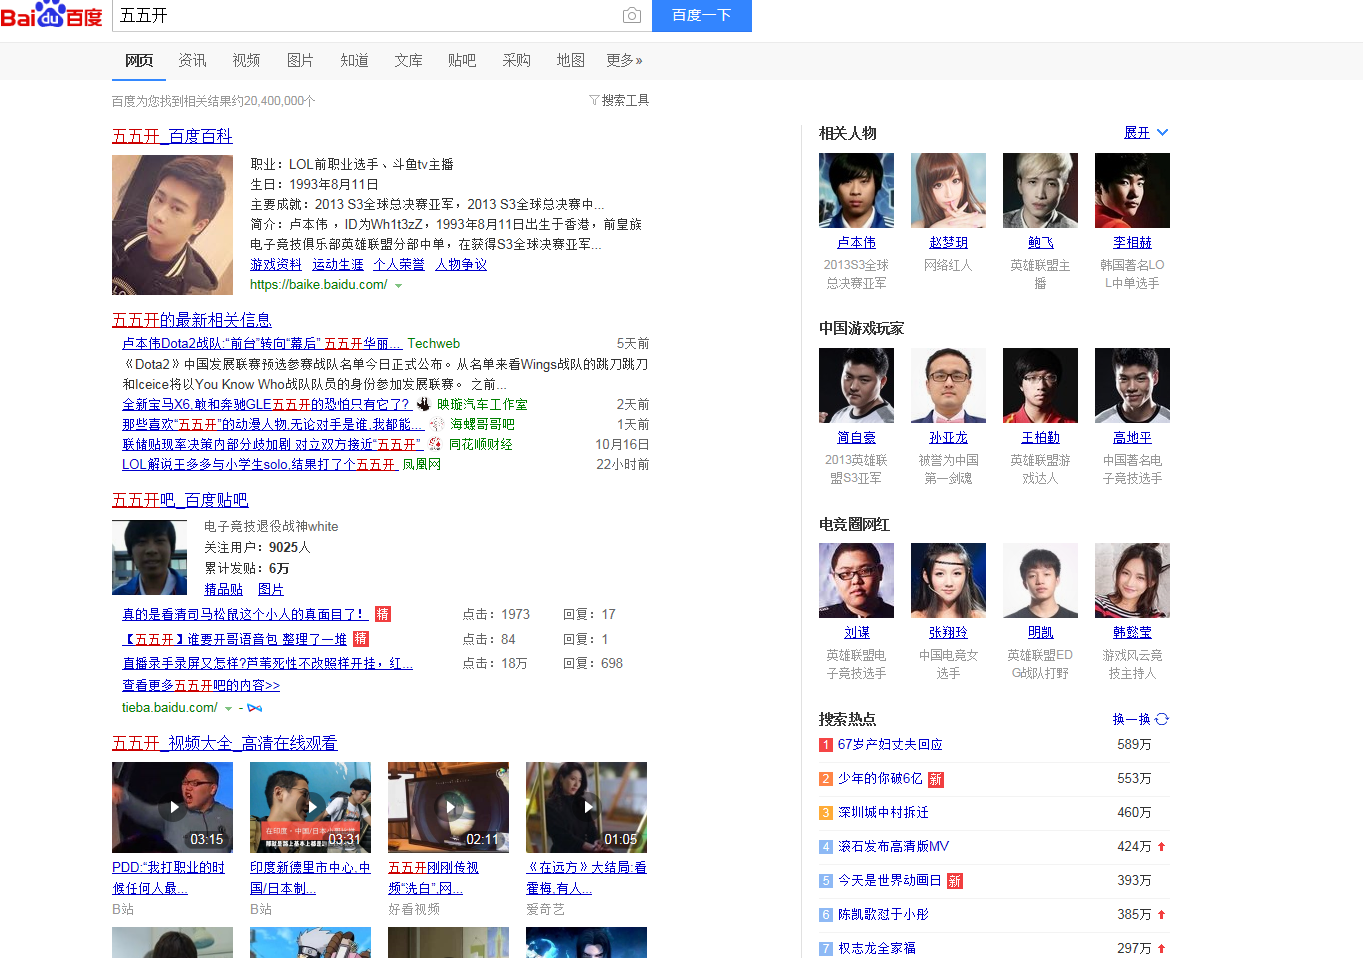Play the 02:11 五五开 video
This screenshot has height=958, width=1363.
(448, 807)
